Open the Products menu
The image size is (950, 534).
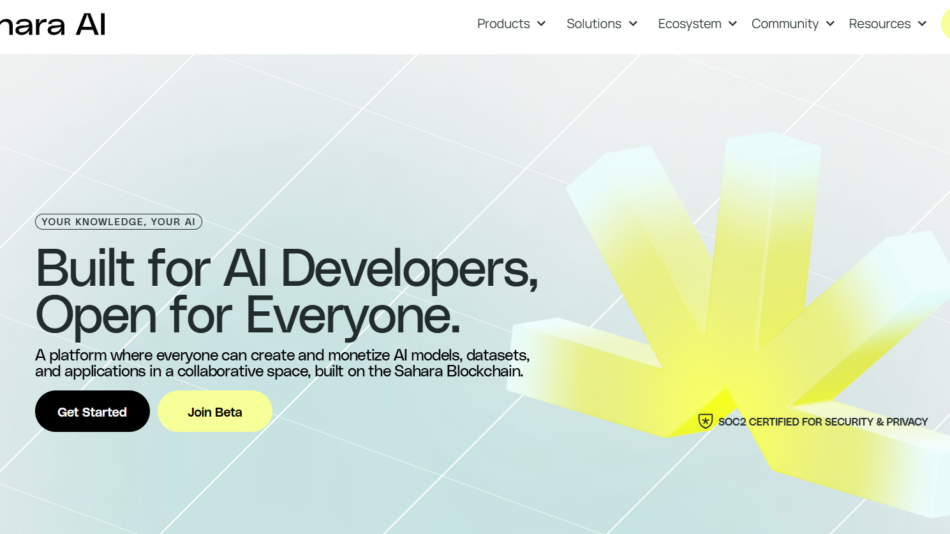coord(503,24)
